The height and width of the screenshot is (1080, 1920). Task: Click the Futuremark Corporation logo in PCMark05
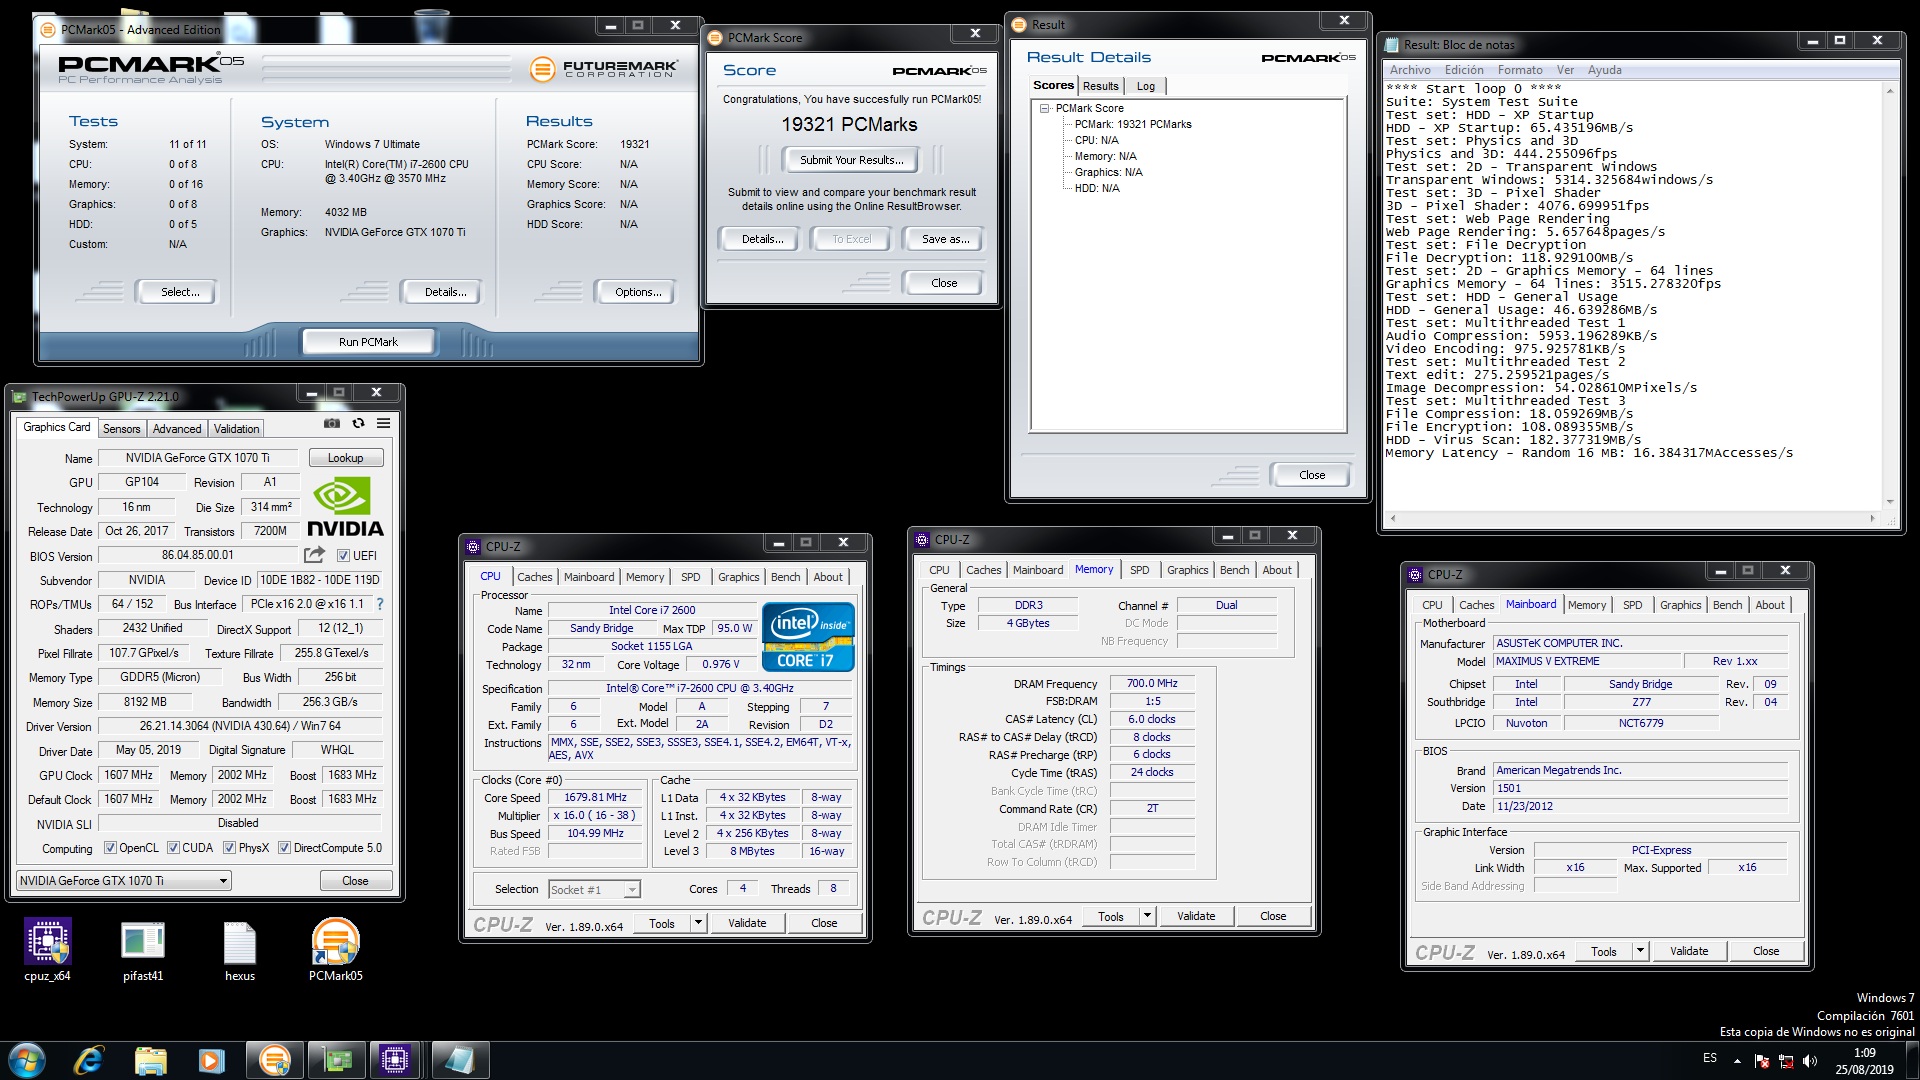click(603, 69)
